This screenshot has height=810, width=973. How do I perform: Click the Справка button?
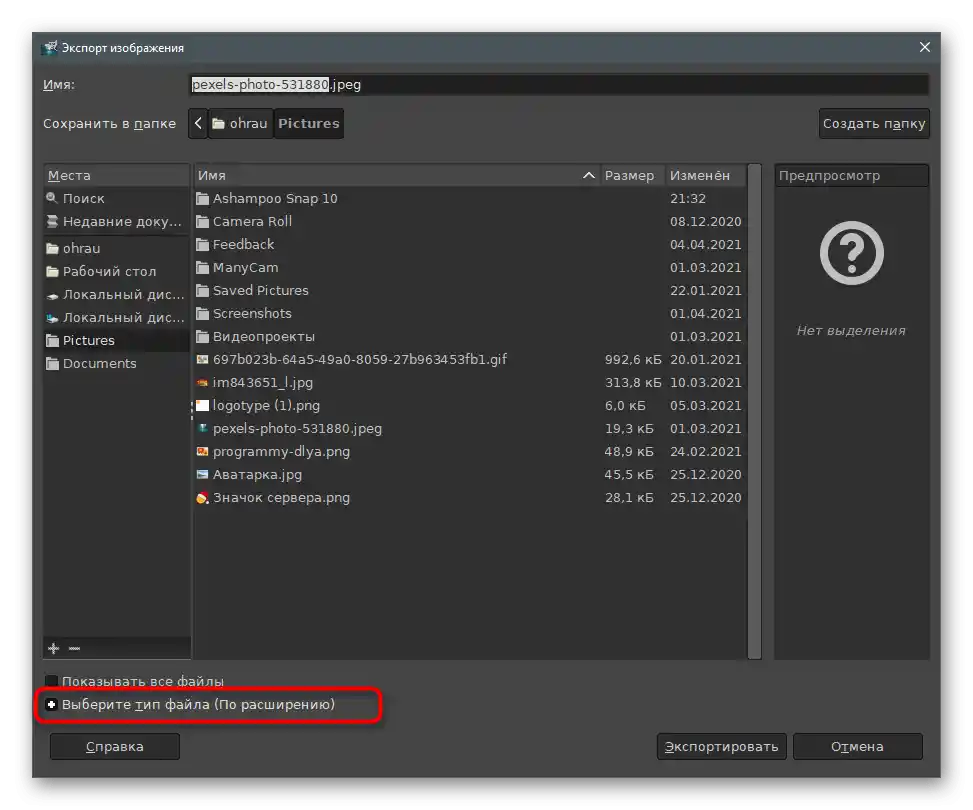coord(115,747)
